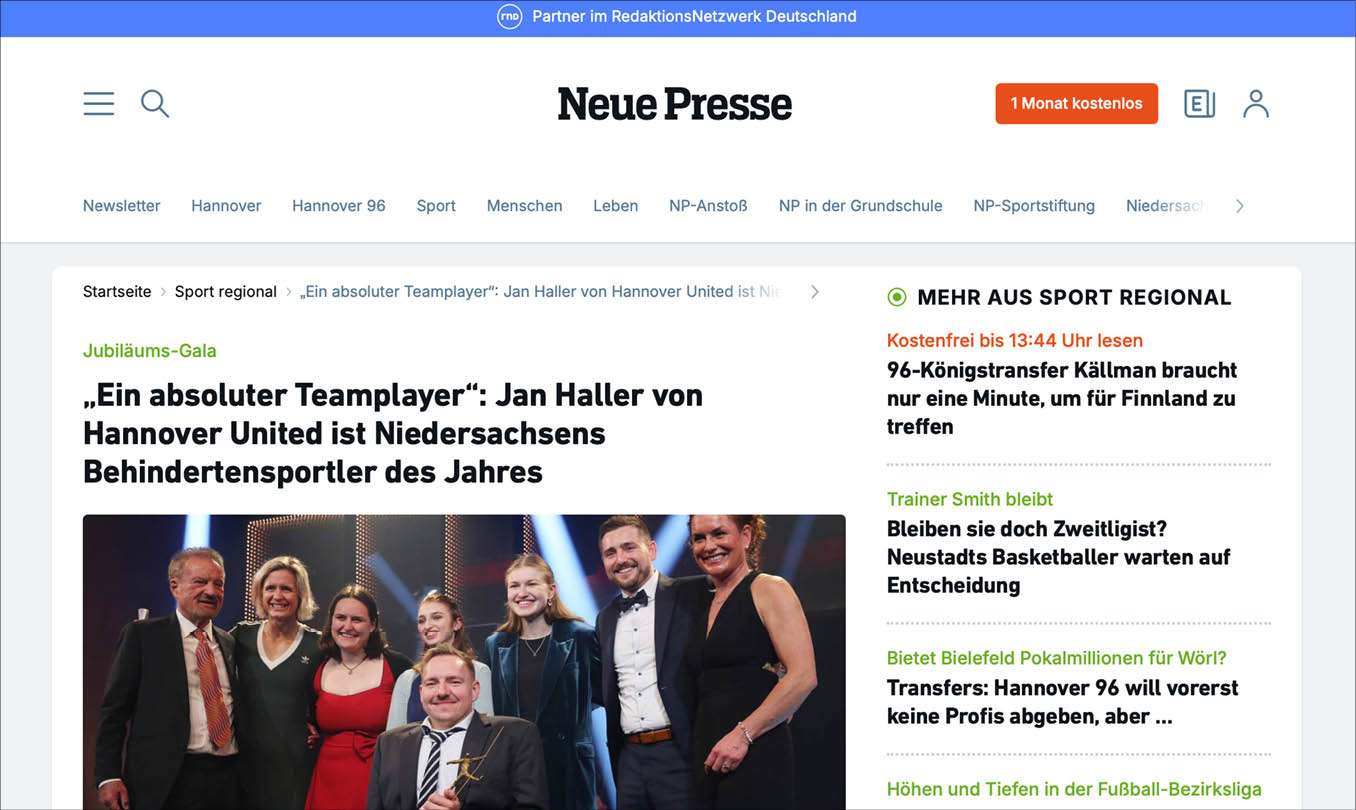
Task: Click the Neue Presse masthead logo
Action: click(x=674, y=103)
